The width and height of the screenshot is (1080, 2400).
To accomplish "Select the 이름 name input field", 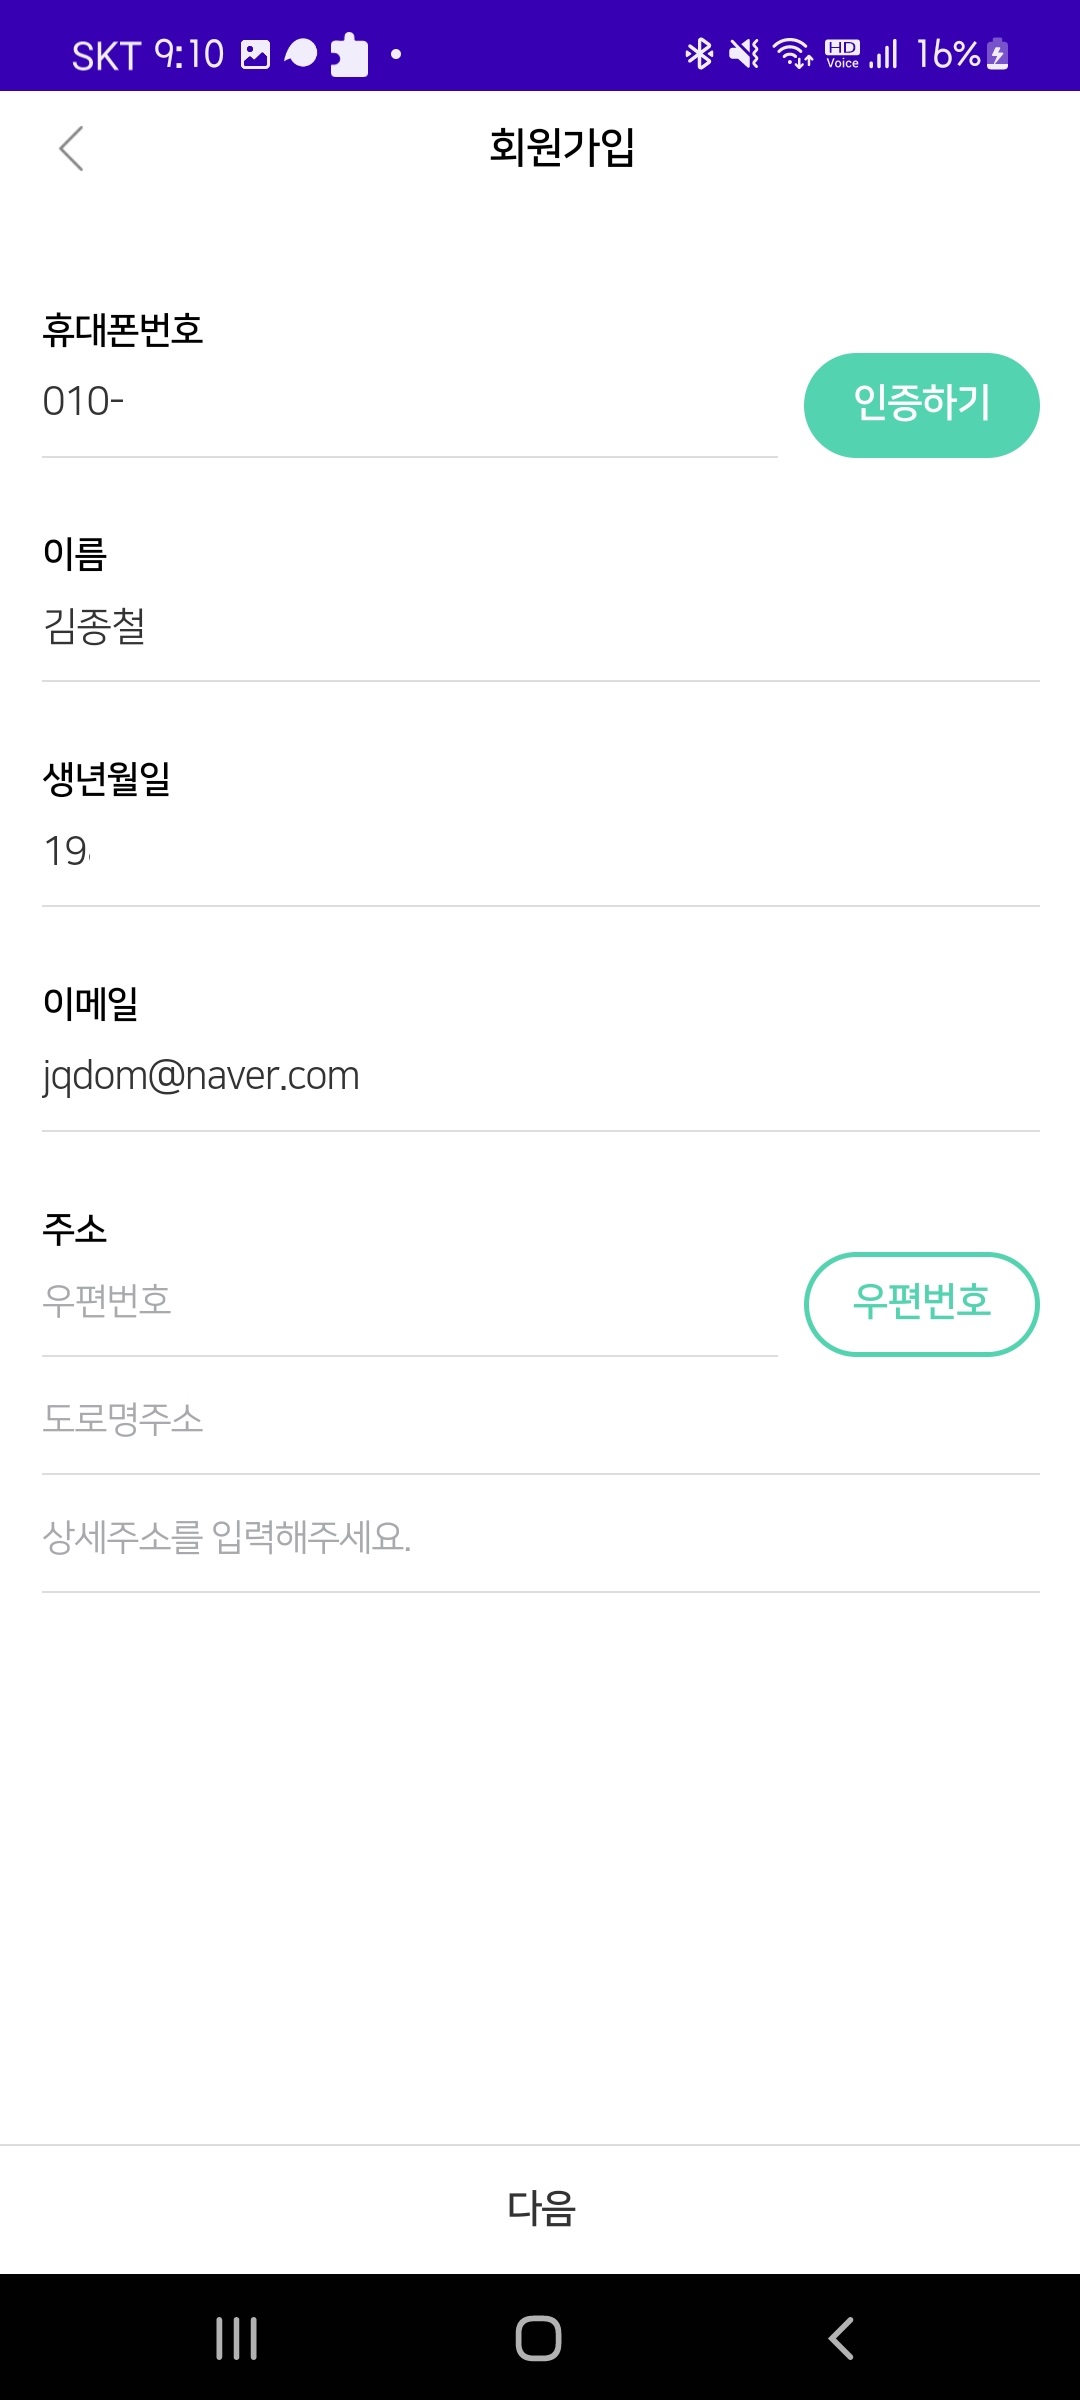I will click(x=540, y=628).
